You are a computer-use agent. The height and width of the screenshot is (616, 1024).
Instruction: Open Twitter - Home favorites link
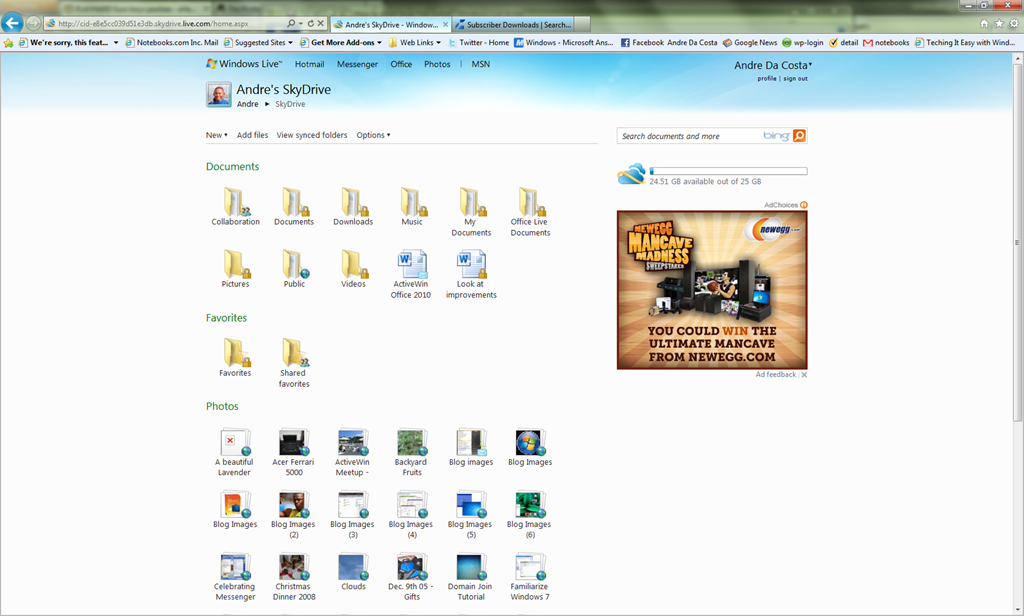click(x=478, y=42)
